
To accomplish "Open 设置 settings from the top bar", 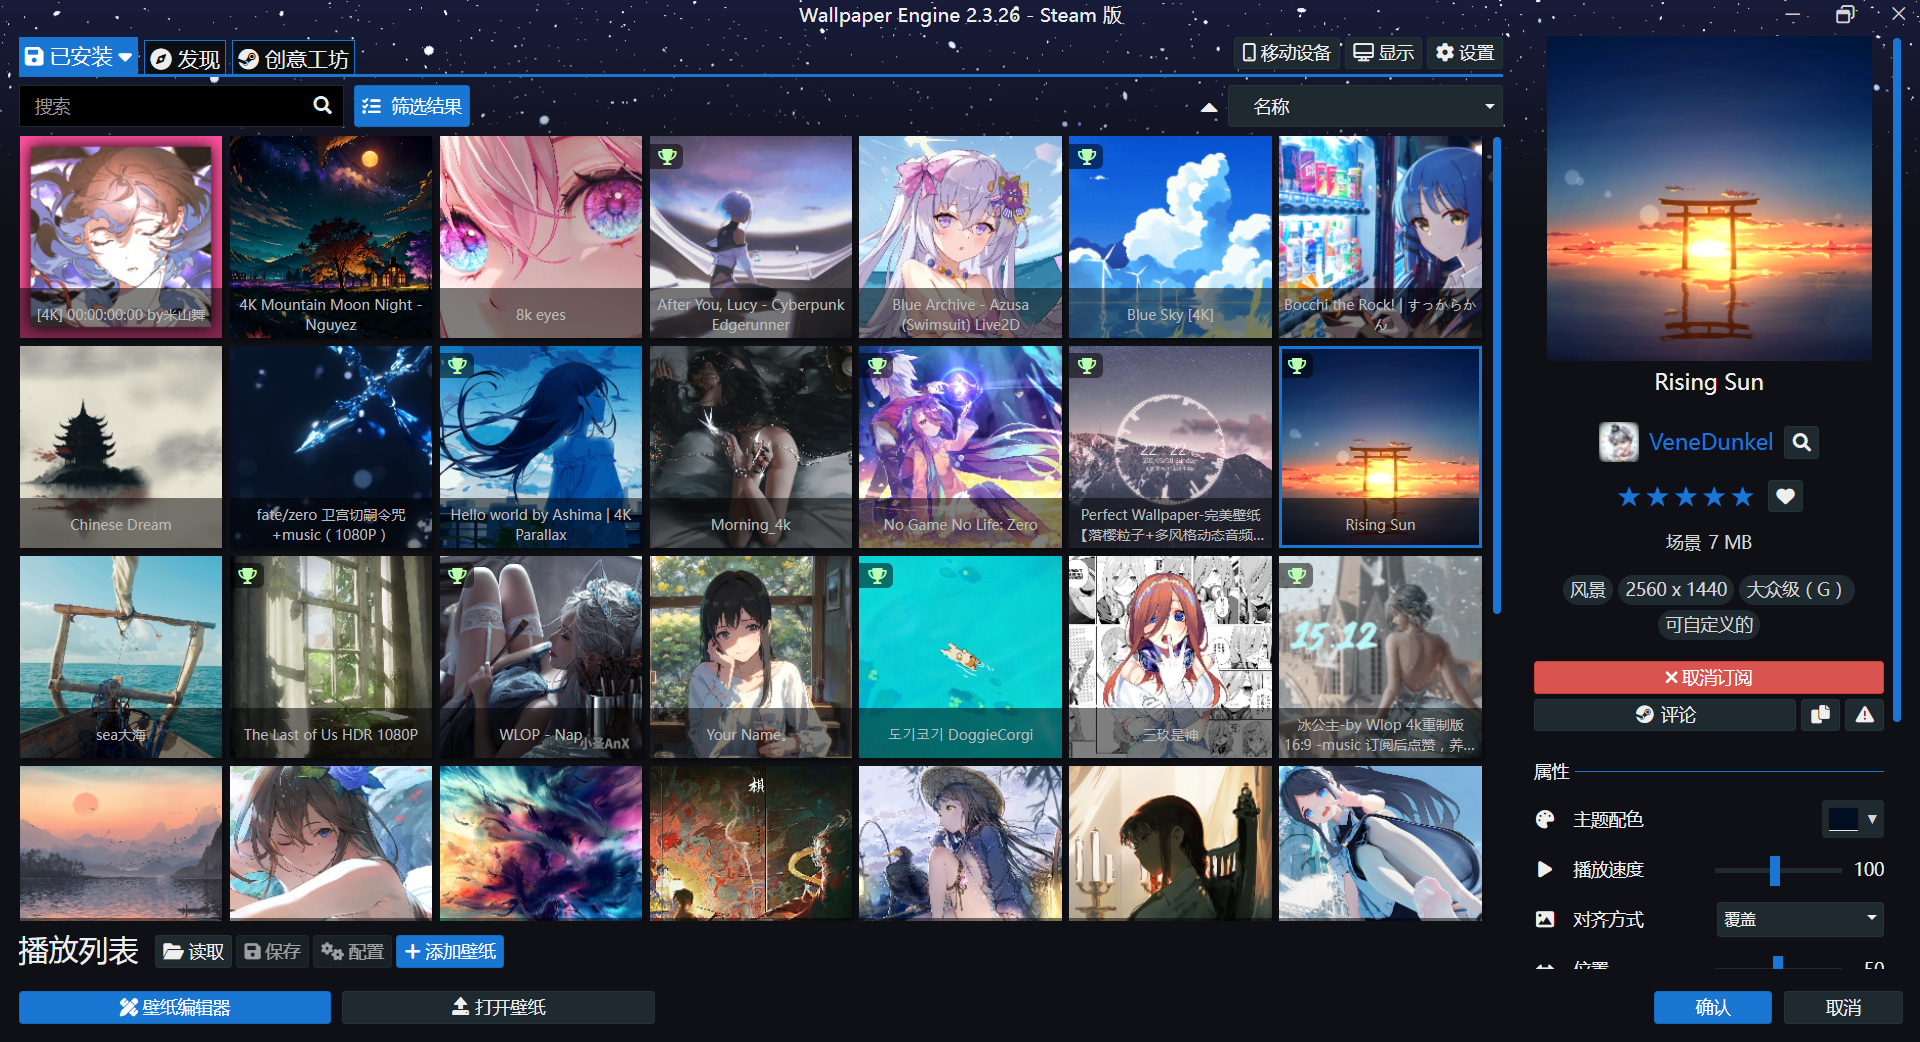I will click(1465, 52).
